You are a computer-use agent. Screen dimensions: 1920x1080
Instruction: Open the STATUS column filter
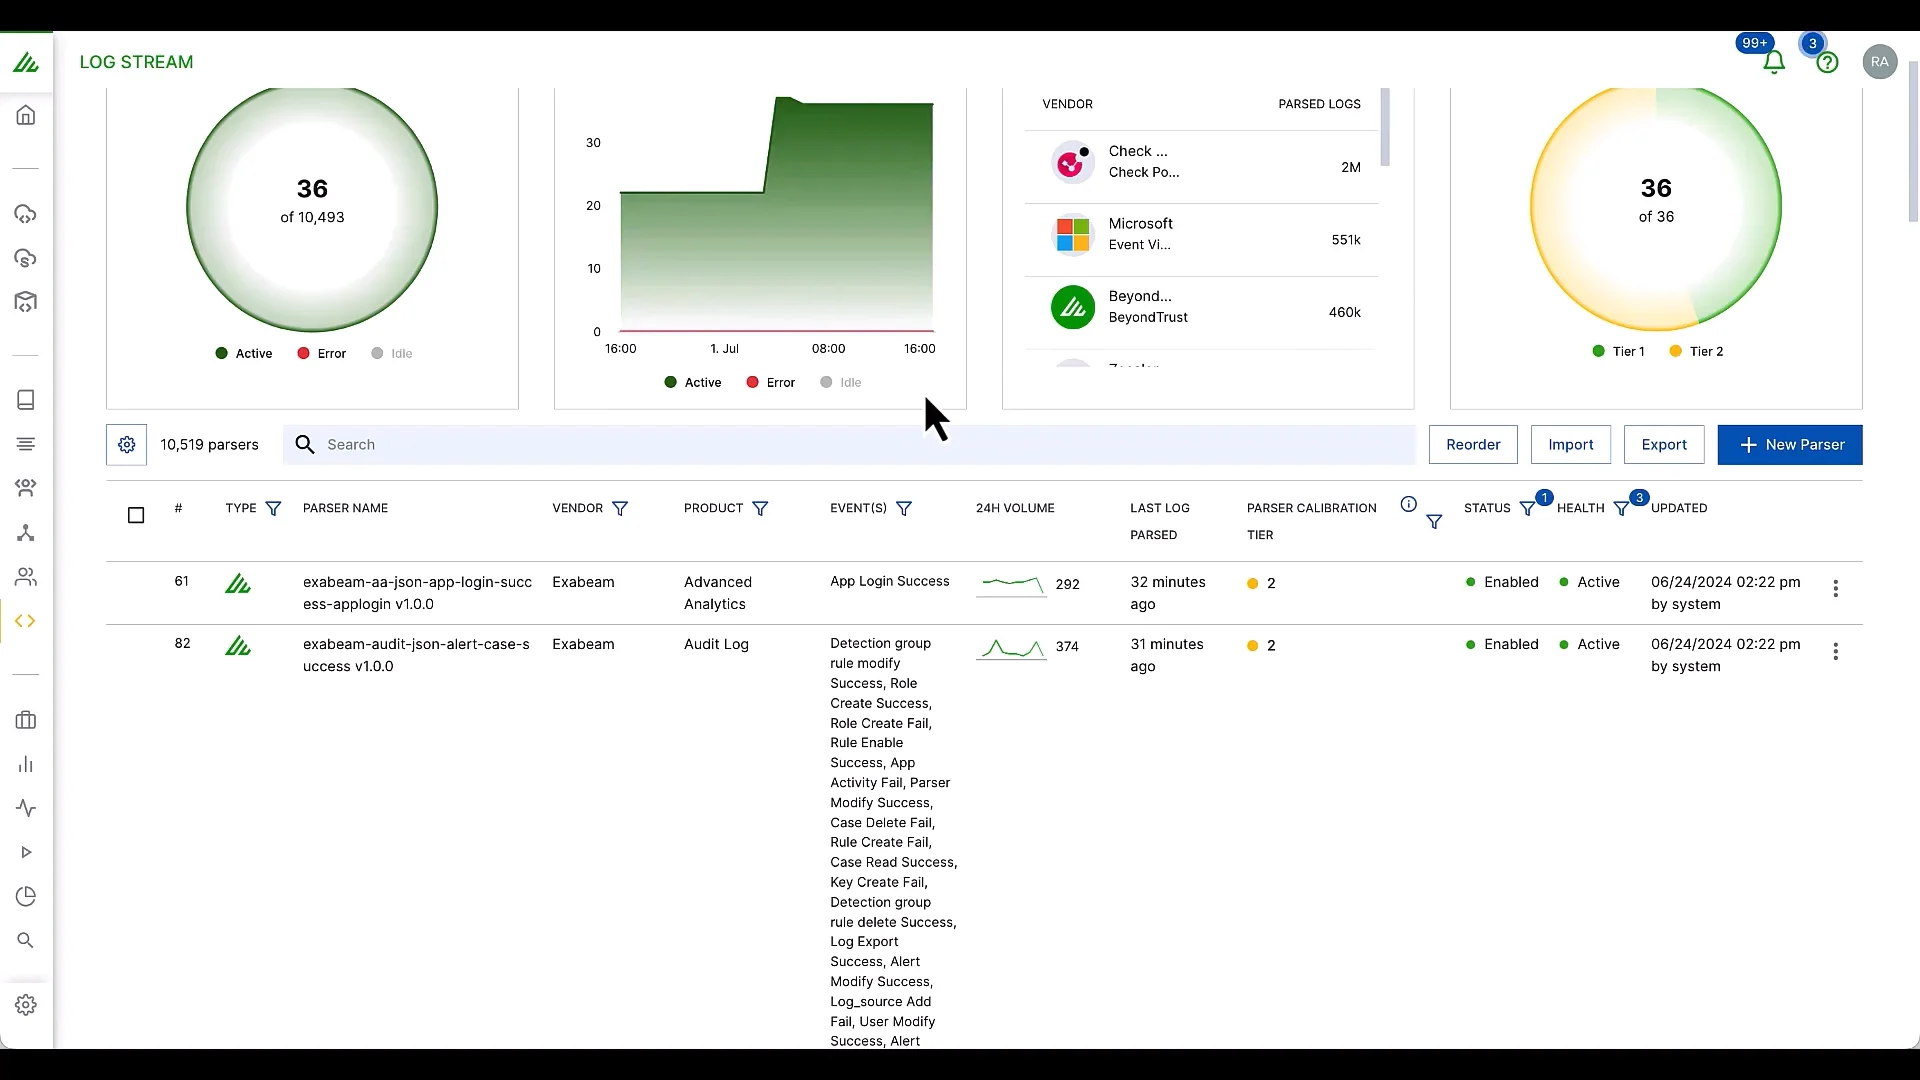[1527, 509]
